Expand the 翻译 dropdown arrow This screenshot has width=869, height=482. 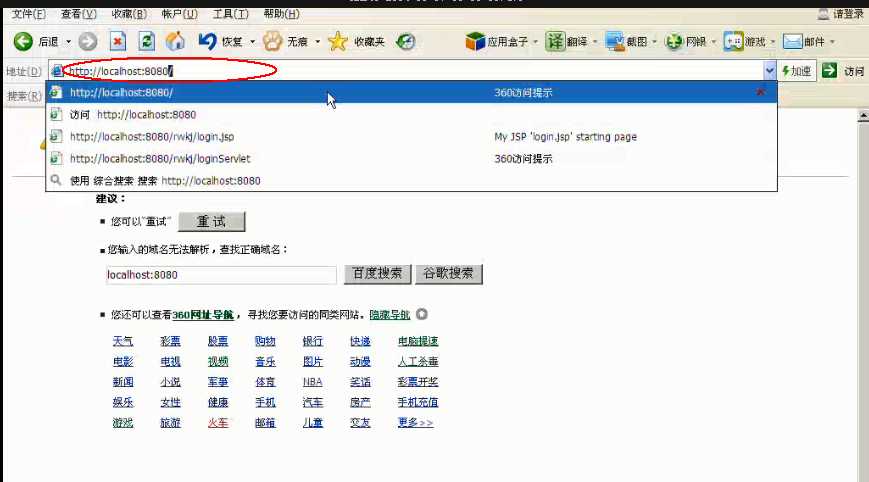[x=595, y=42]
